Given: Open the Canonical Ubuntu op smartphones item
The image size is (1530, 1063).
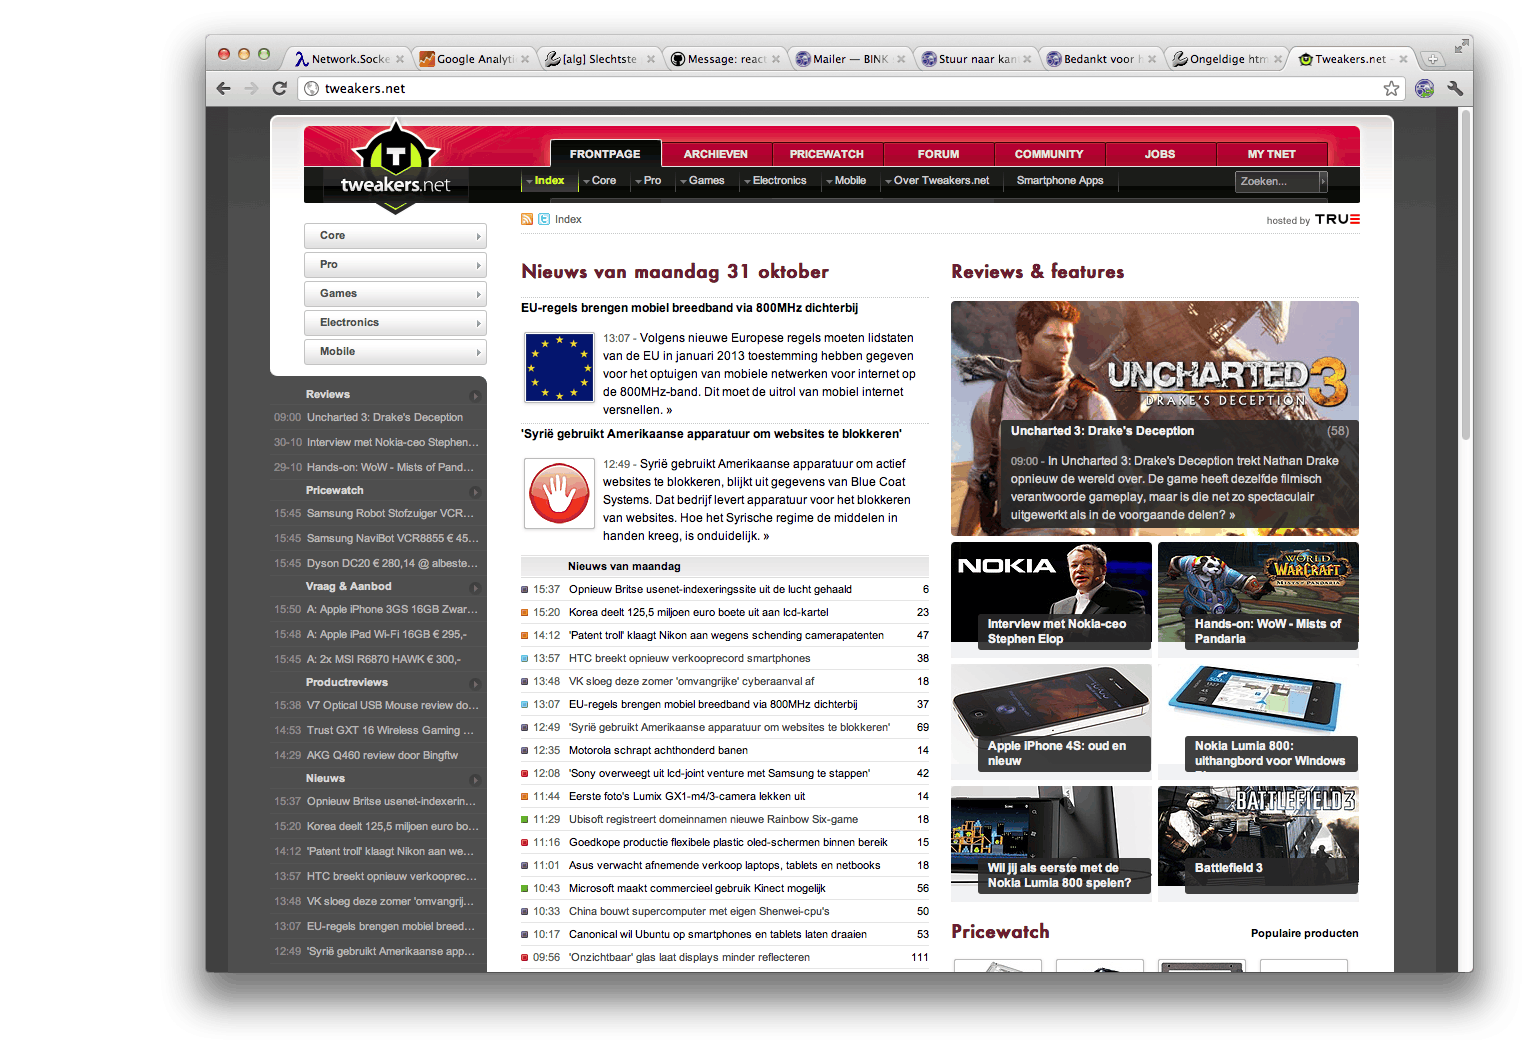Looking at the screenshot, I should [718, 934].
